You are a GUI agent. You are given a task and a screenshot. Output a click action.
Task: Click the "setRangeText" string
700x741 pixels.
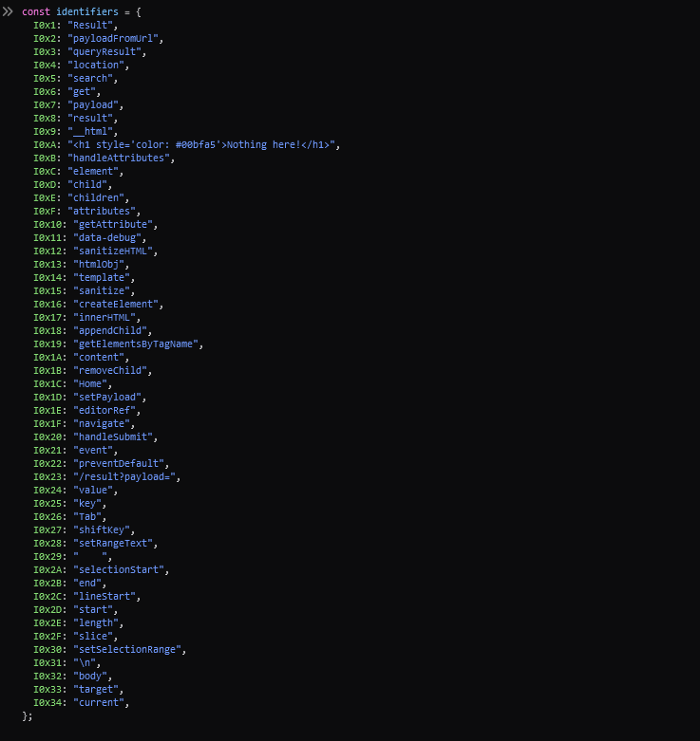(115, 543)
